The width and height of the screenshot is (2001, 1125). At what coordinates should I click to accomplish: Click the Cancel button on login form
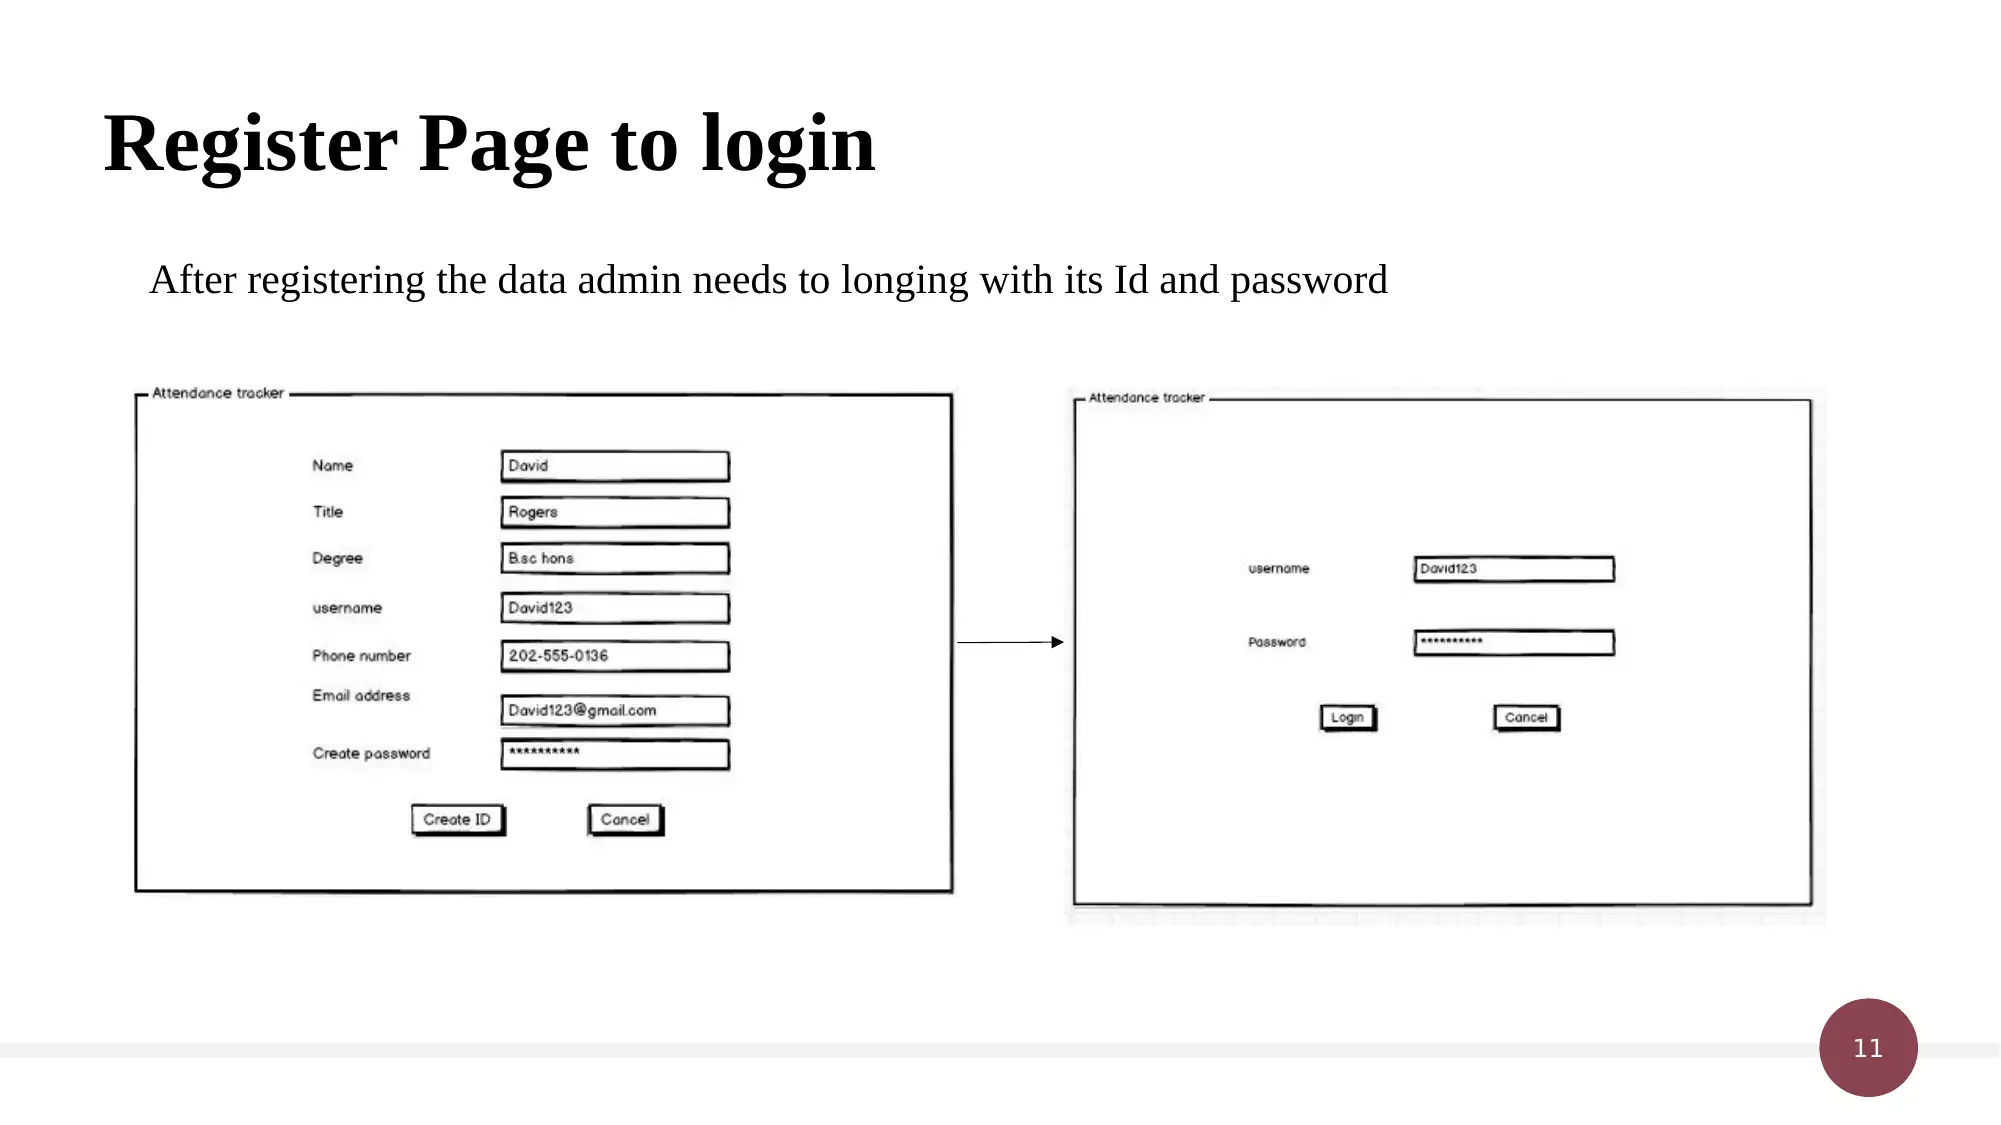1524,716
